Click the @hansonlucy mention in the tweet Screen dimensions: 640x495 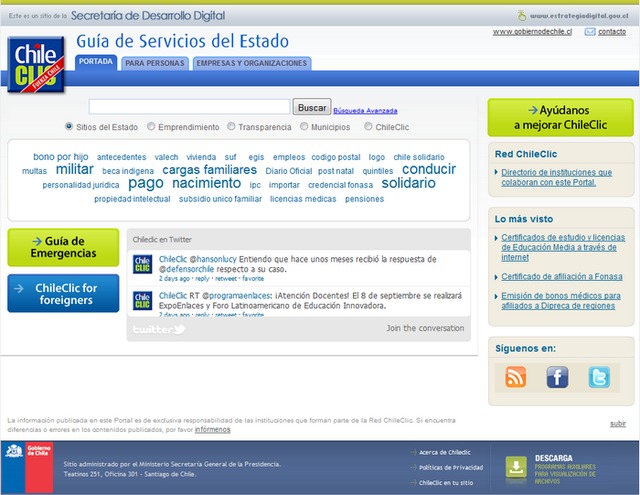(213, 259)
